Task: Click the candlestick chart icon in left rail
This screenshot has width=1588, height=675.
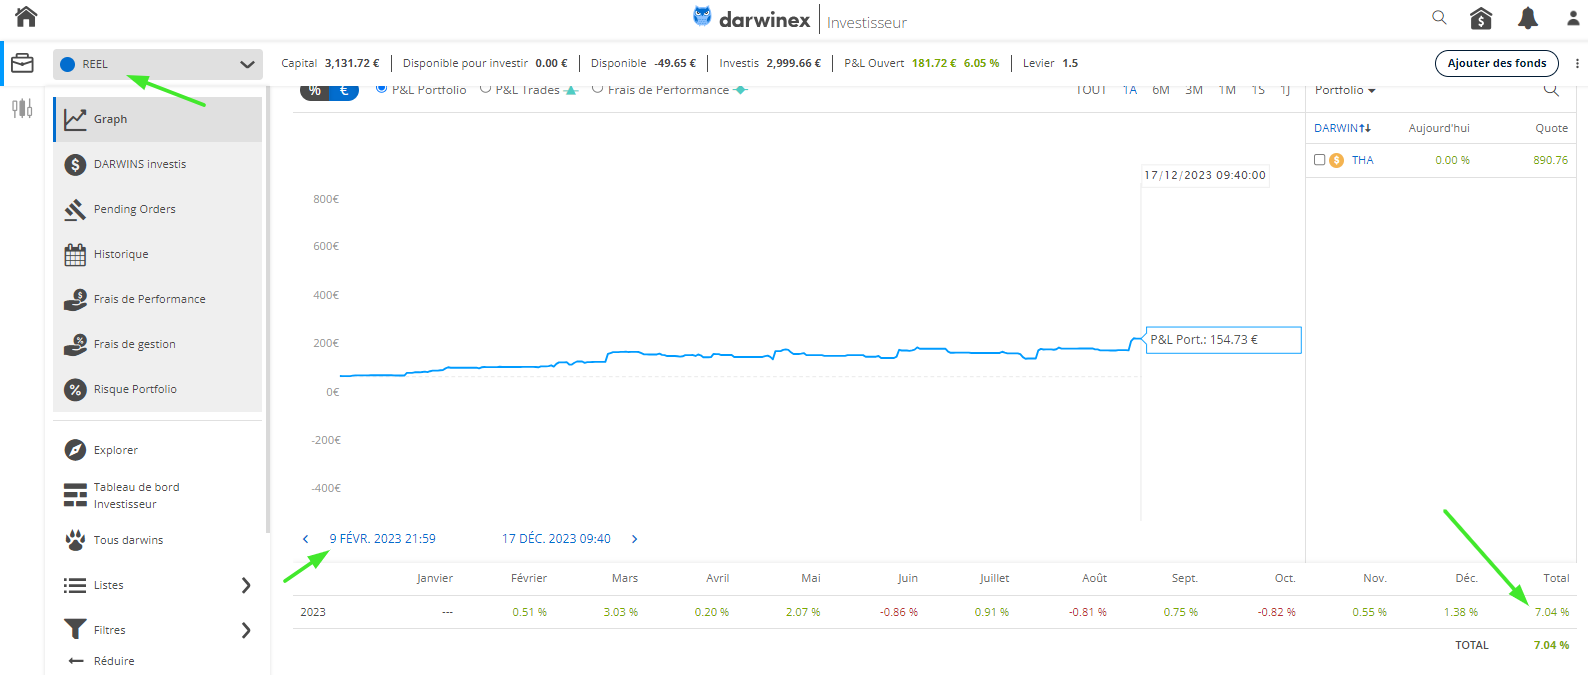Action: pos(22,108)
